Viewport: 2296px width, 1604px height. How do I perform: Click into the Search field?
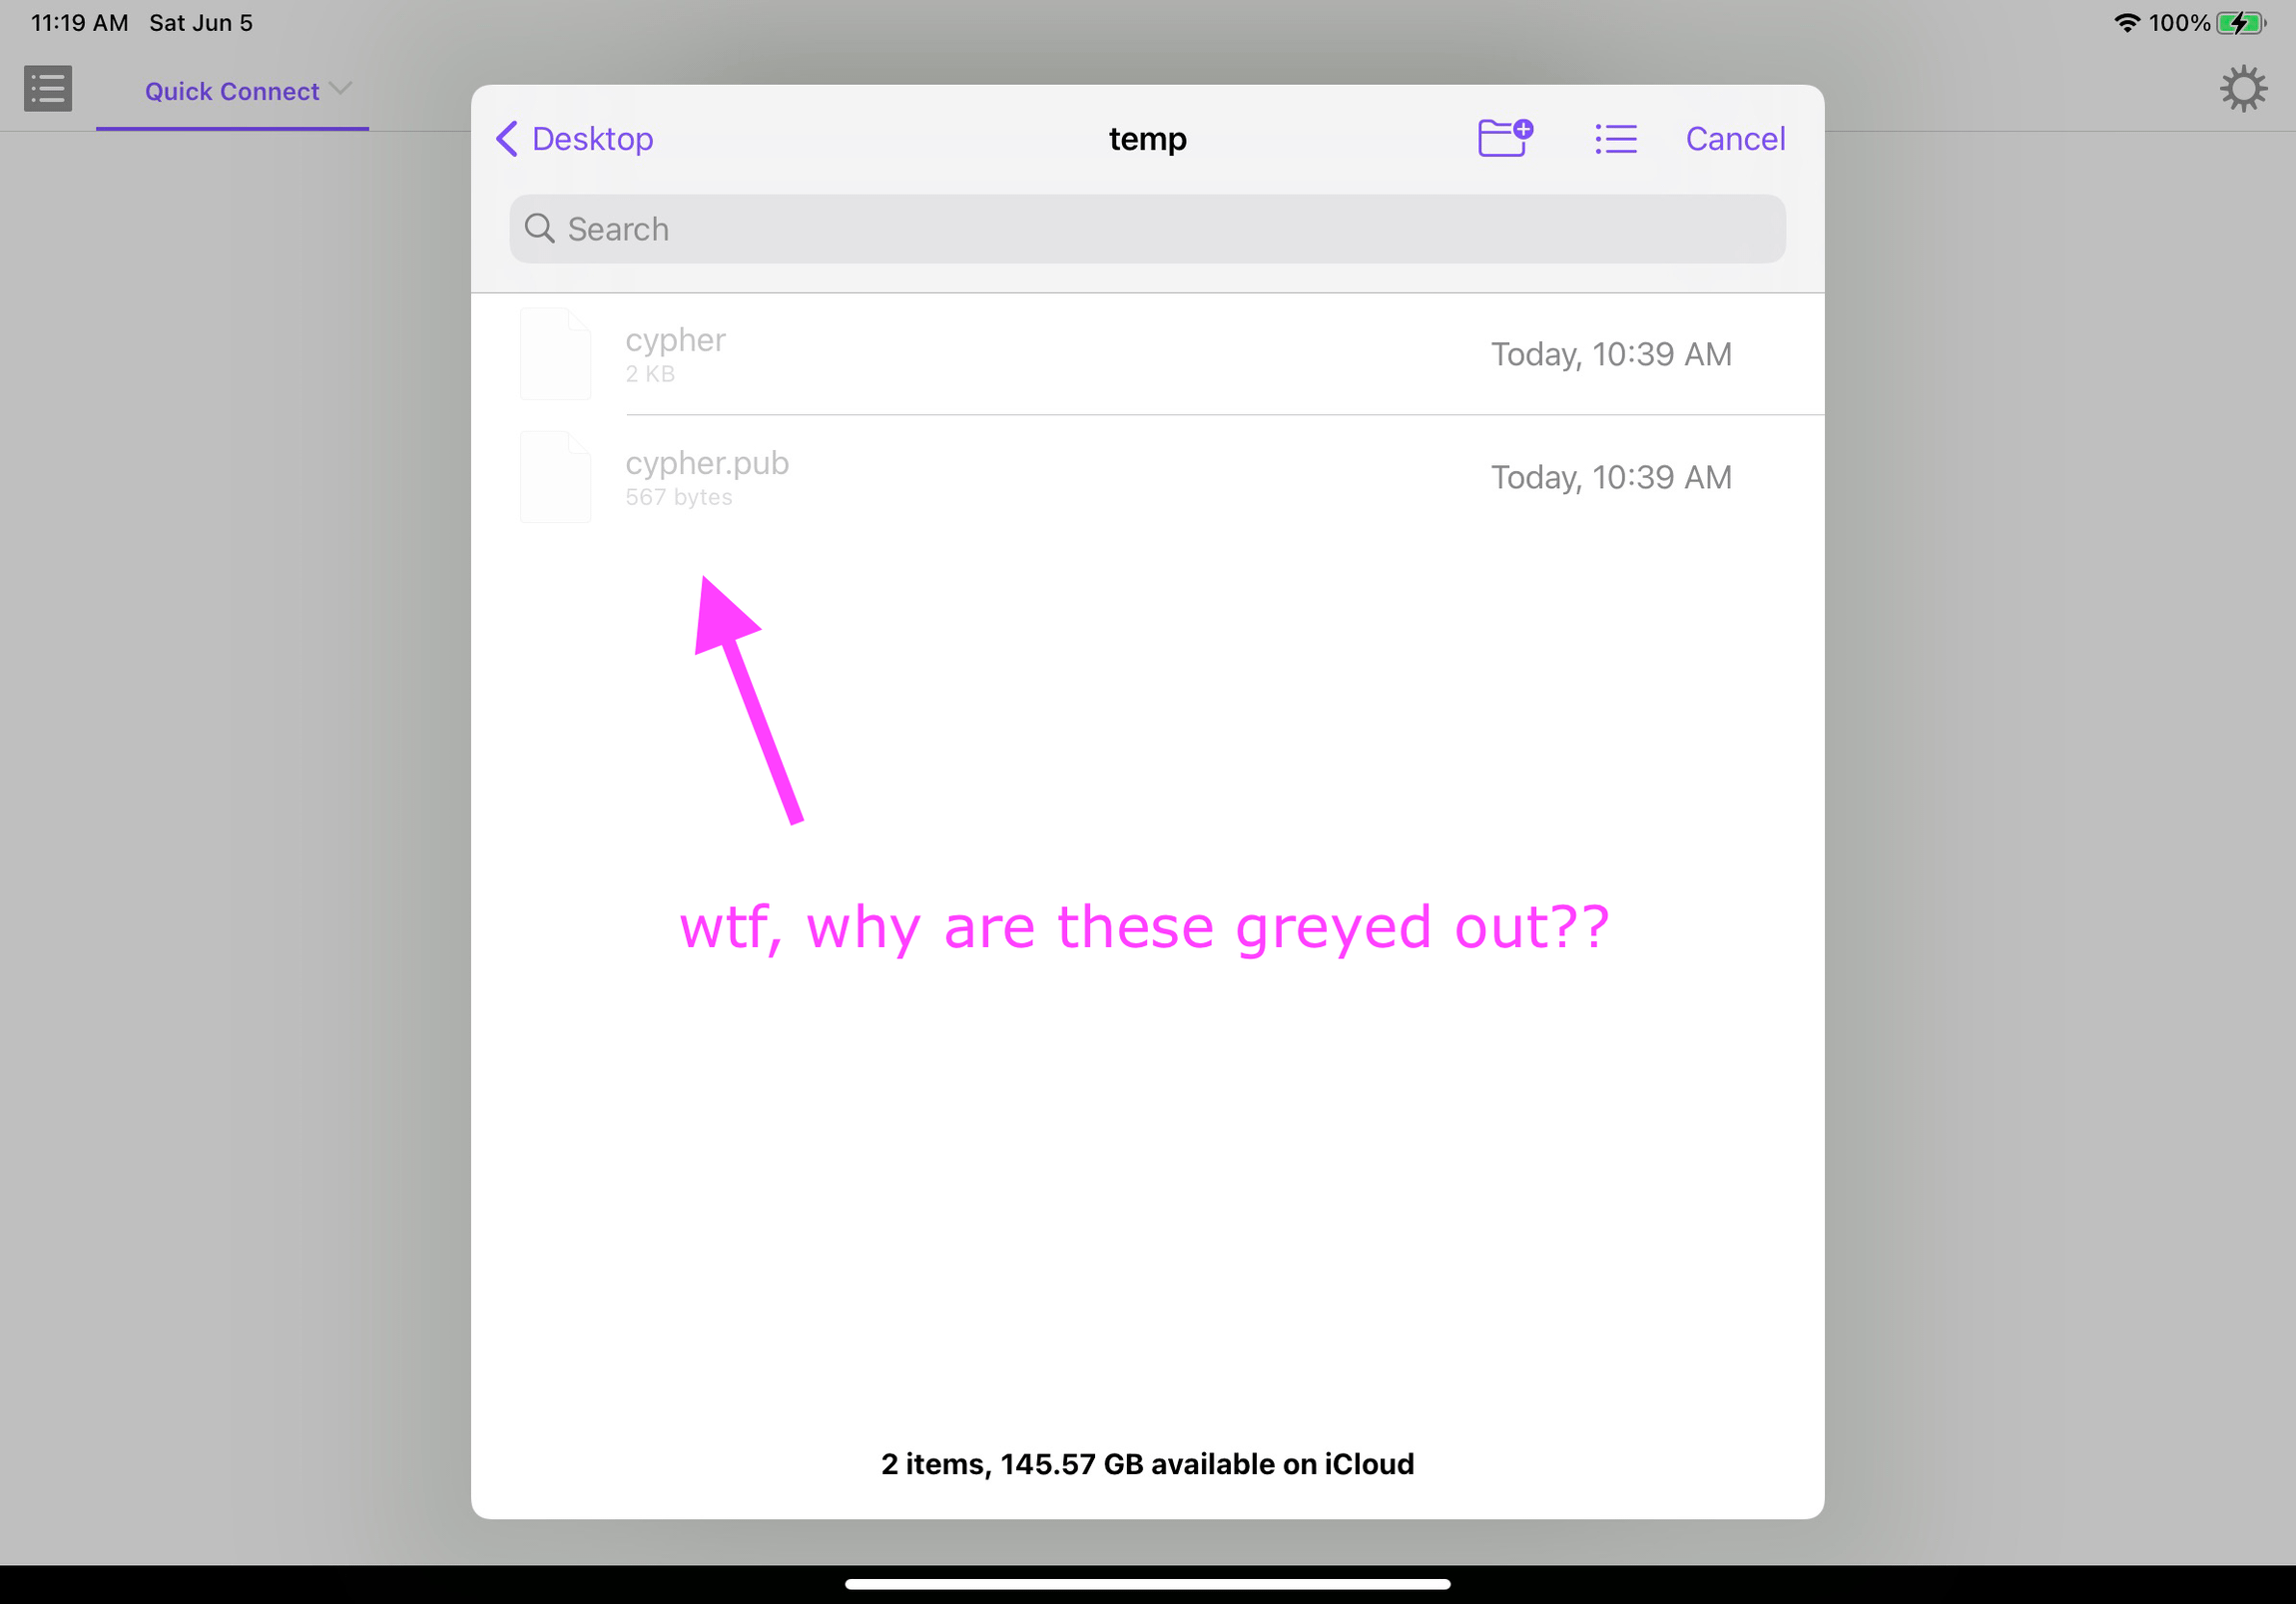click(x=1146, y=229)
